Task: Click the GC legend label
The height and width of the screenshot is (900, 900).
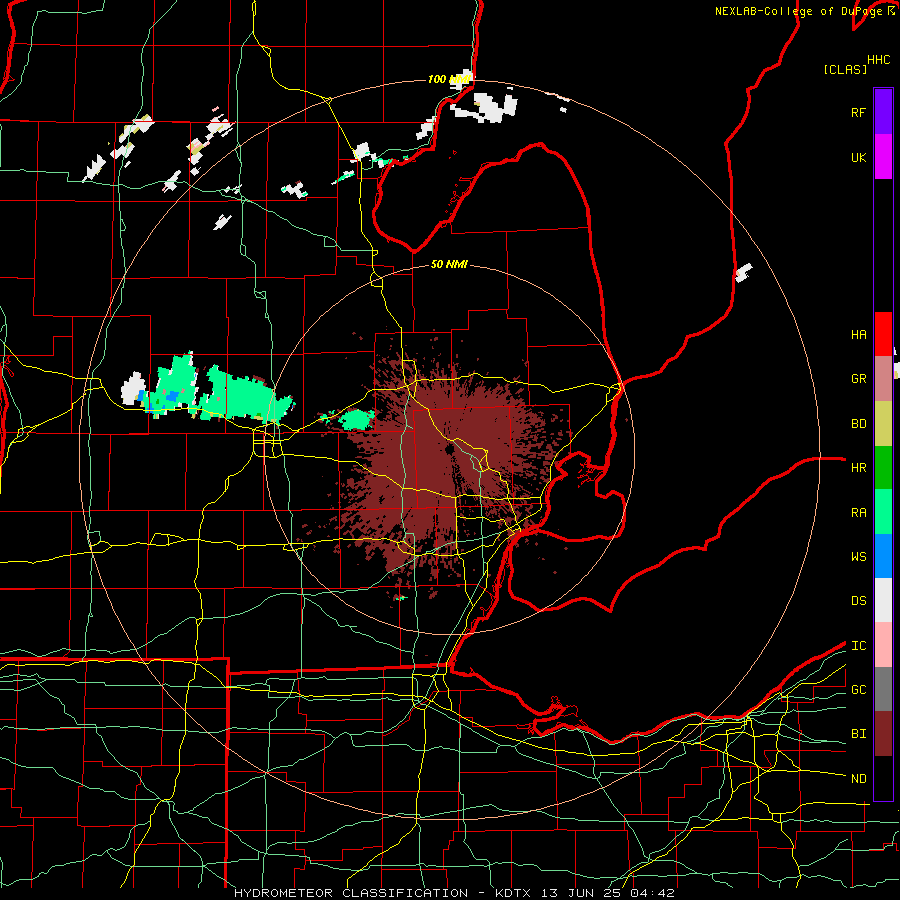Action: (x=858, y=690)
